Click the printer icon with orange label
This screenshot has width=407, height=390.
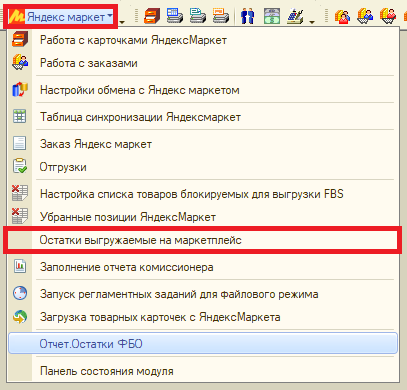tap(221, 16)
